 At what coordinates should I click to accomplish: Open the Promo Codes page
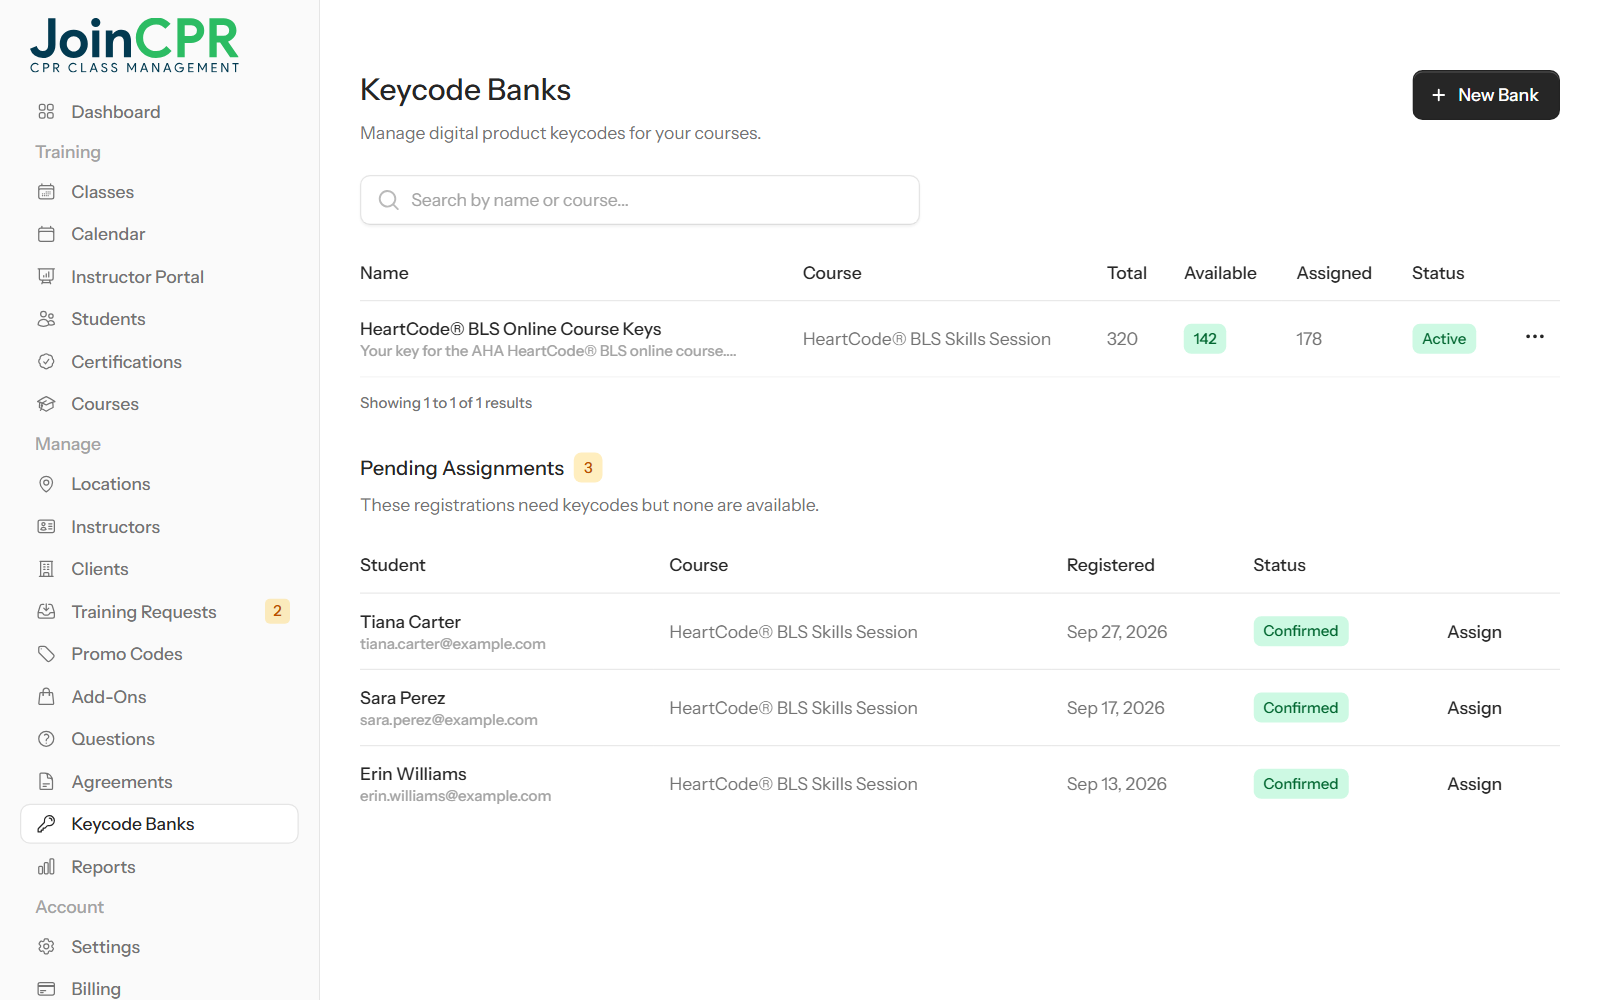tap(160, 654)
